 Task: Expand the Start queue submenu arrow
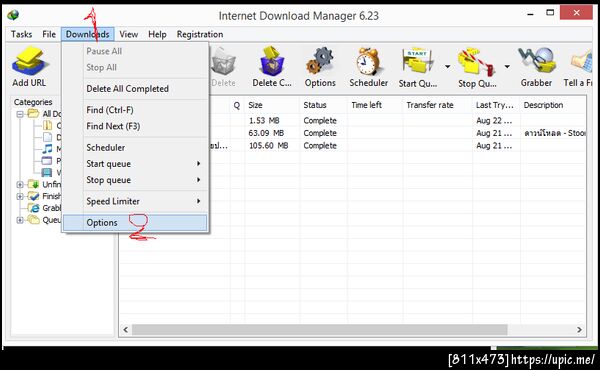coord(199,164)
